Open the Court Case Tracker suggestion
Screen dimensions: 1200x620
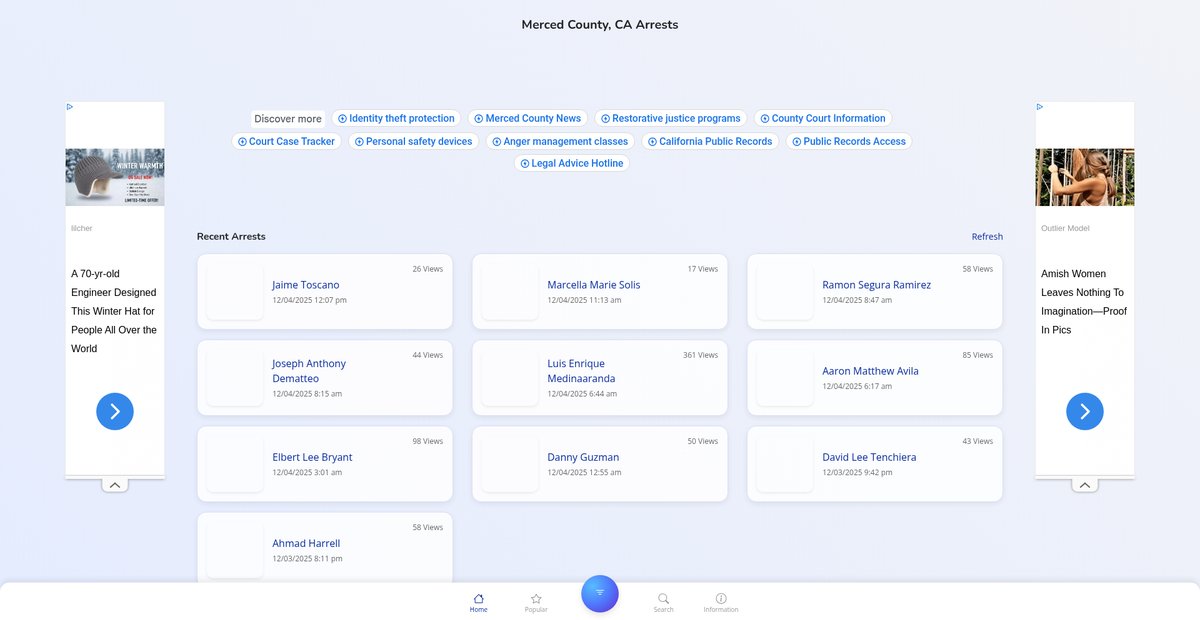tap(286, 141)
